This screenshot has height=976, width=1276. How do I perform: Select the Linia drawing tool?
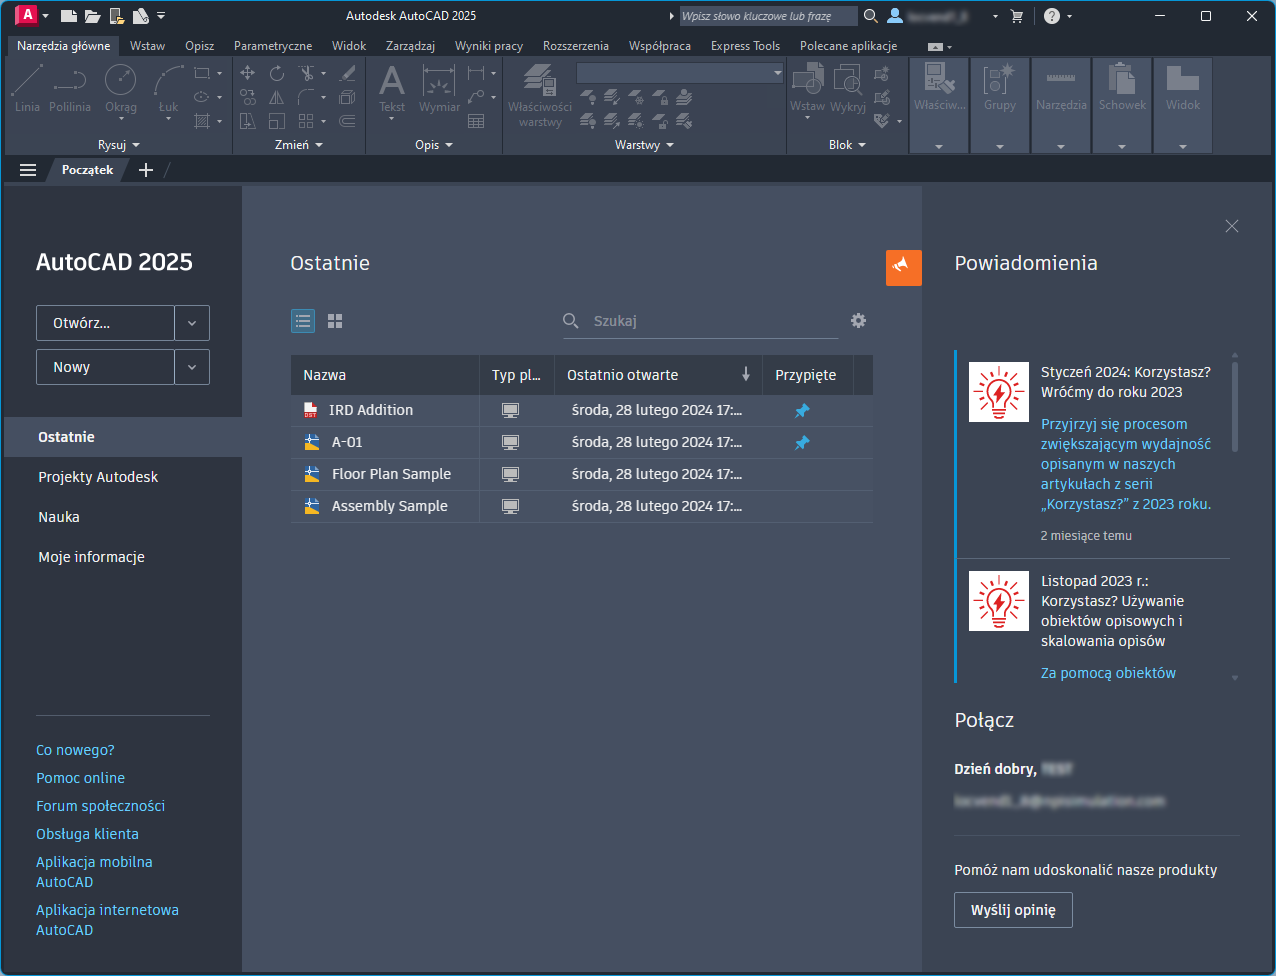(27, 88)
